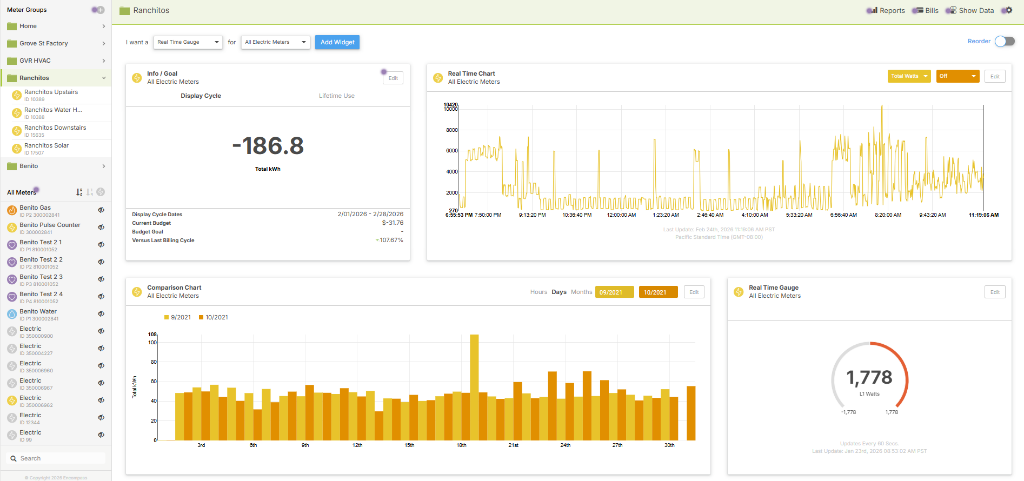Viewport: 1024px width, 481px height.
Task: Open the Ranchitos Downstairs meter
Action: [56, 131]
